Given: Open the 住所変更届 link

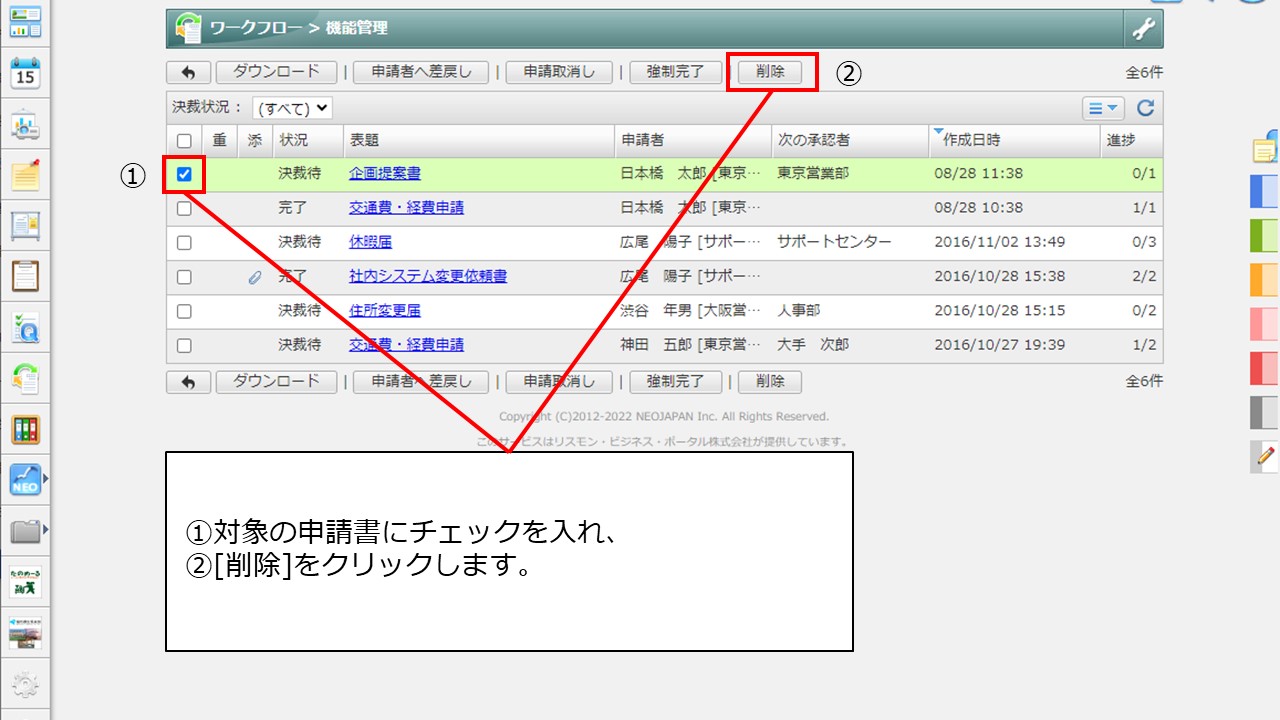Looking at the screenshot, I should point(385,310).
